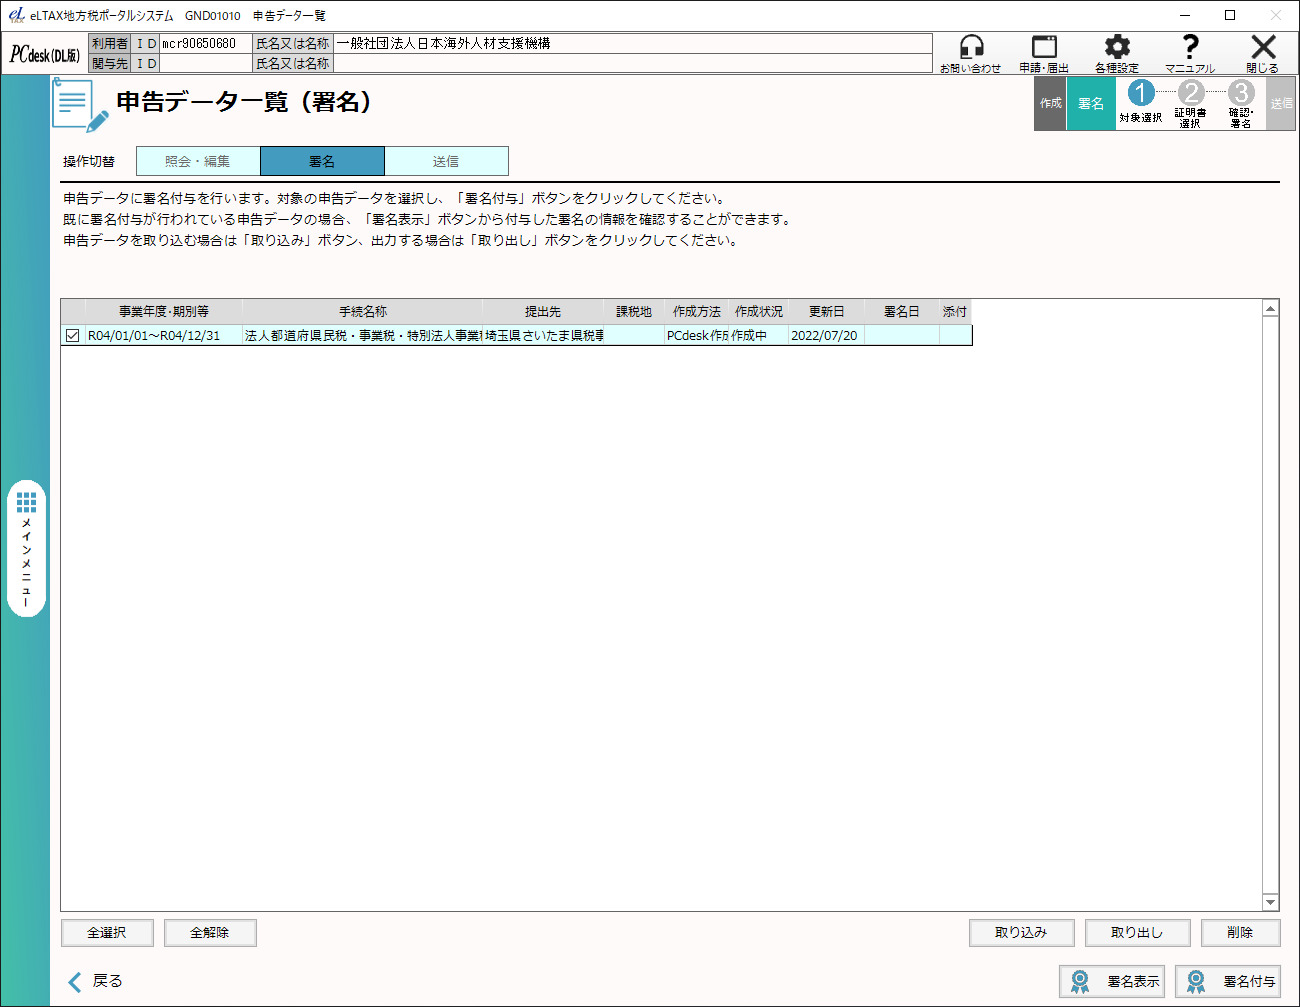
Task: Switch to the 照会・編集 tab
Action: 198,161
